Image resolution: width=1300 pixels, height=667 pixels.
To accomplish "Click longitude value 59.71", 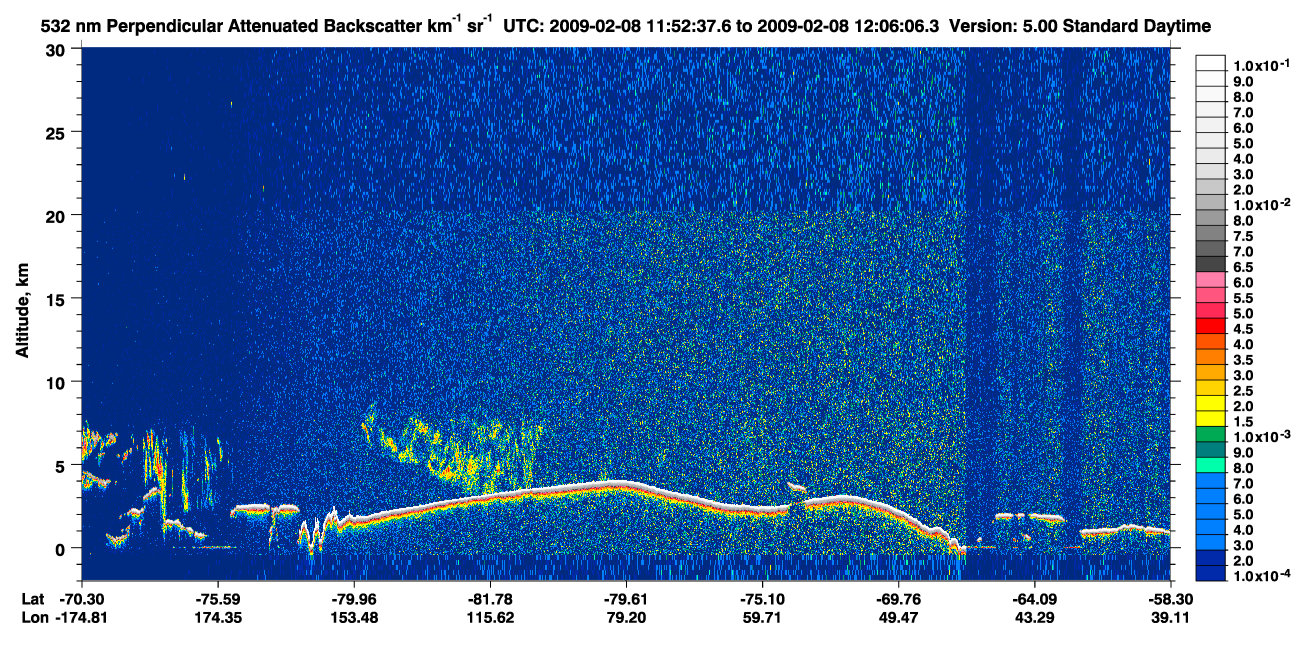I will pyautogui.click(x=761, y=617).
